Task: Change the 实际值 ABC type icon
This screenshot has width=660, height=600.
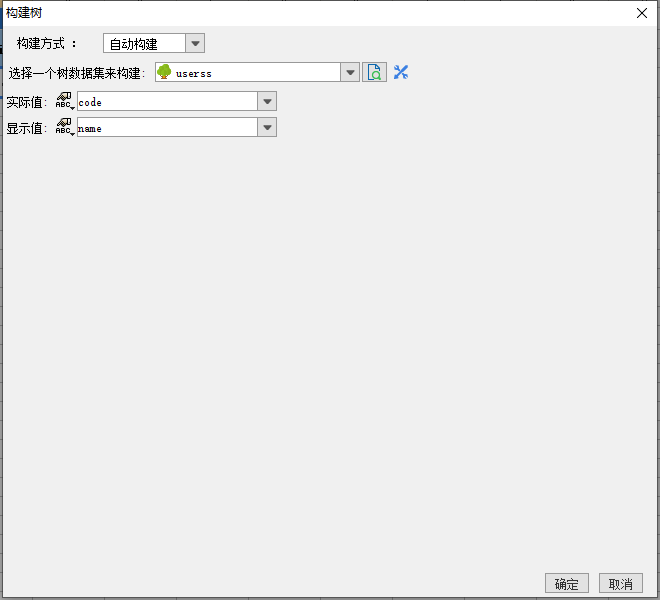Action: tap(65, 101)
